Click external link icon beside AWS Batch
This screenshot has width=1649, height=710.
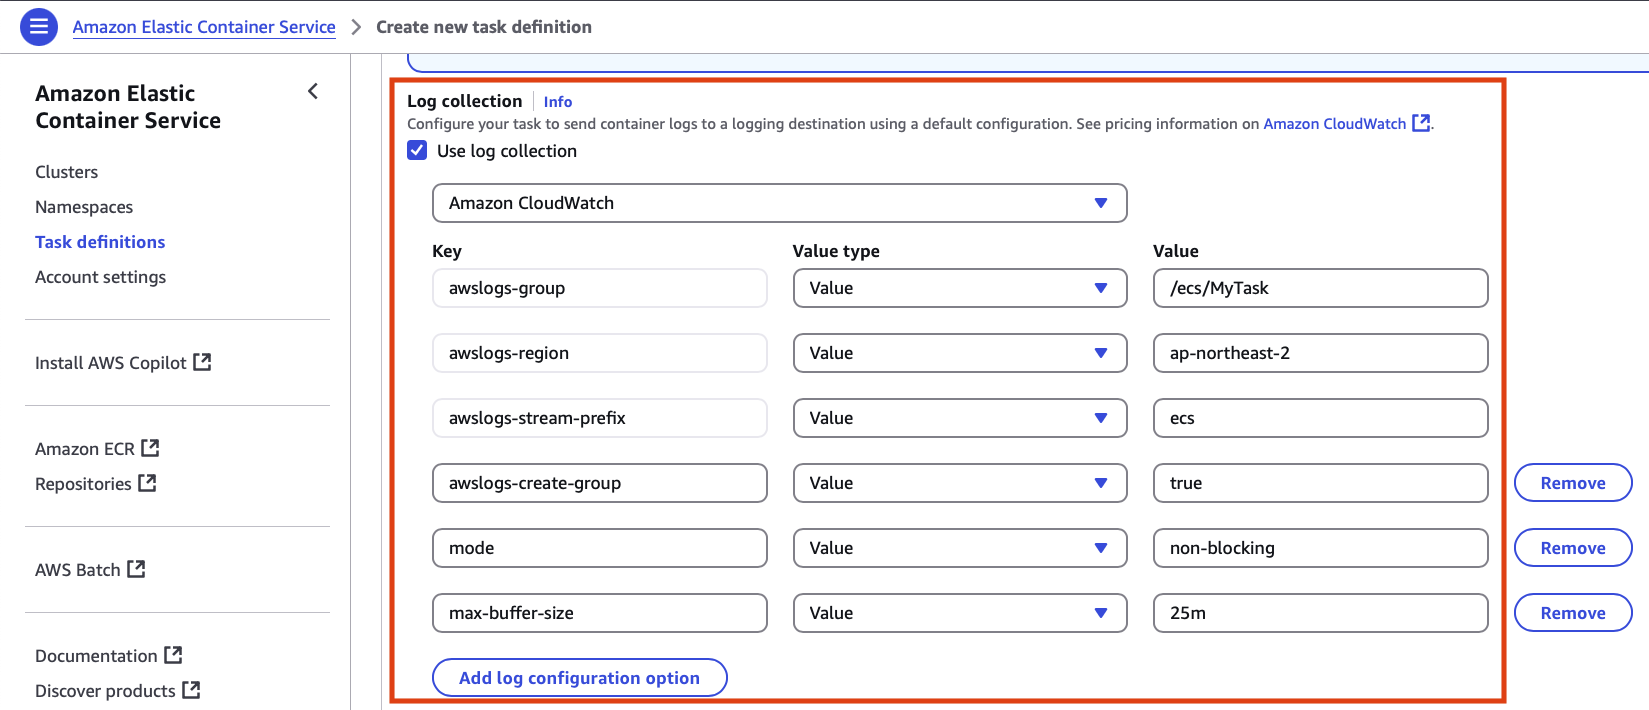(x=136, y=569)
